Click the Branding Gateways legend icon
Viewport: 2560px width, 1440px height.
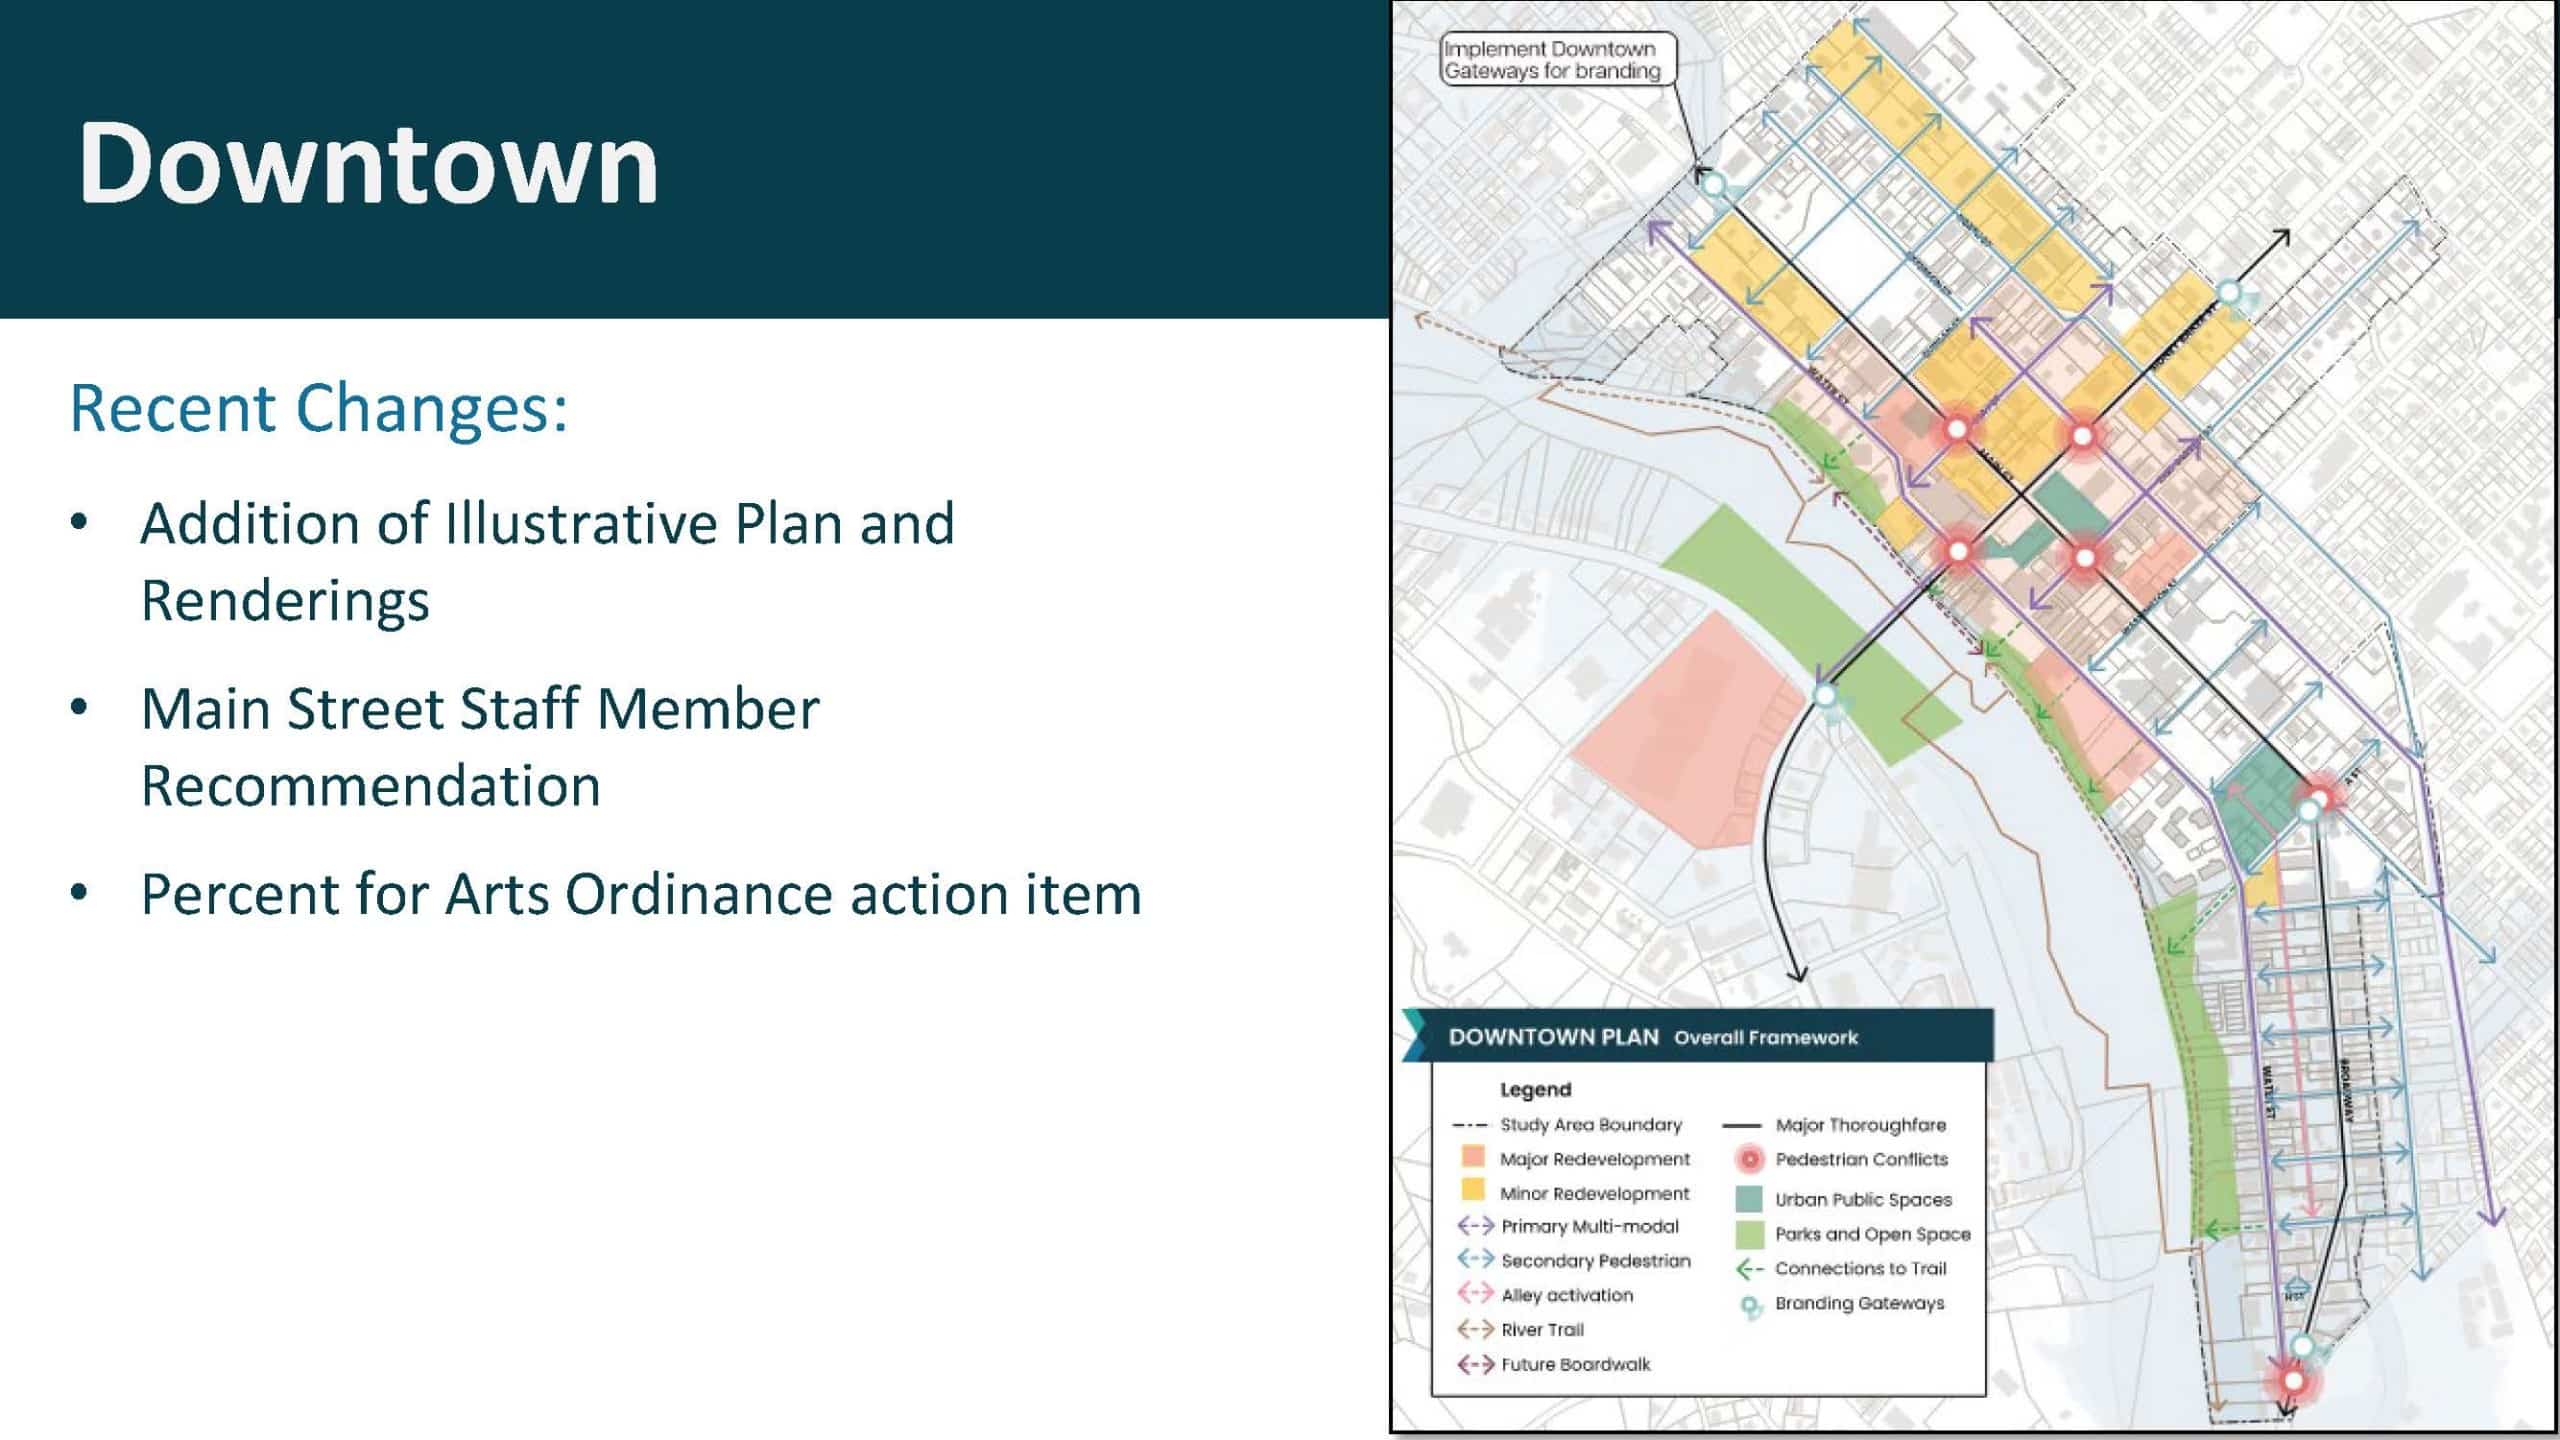(x=1750, y=1306)
